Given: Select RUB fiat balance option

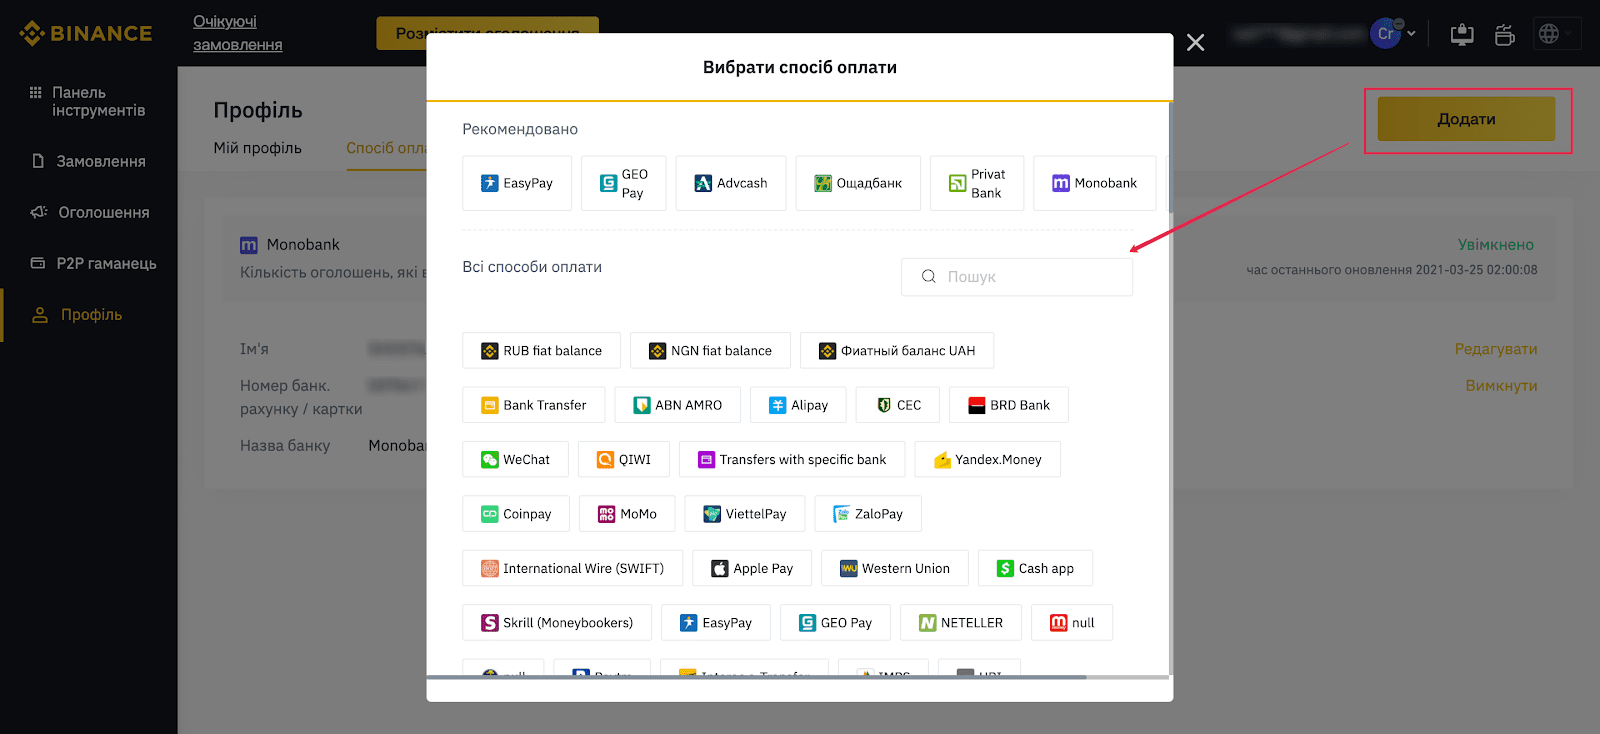Looking at the screenshot, I should tap(542, 351).
